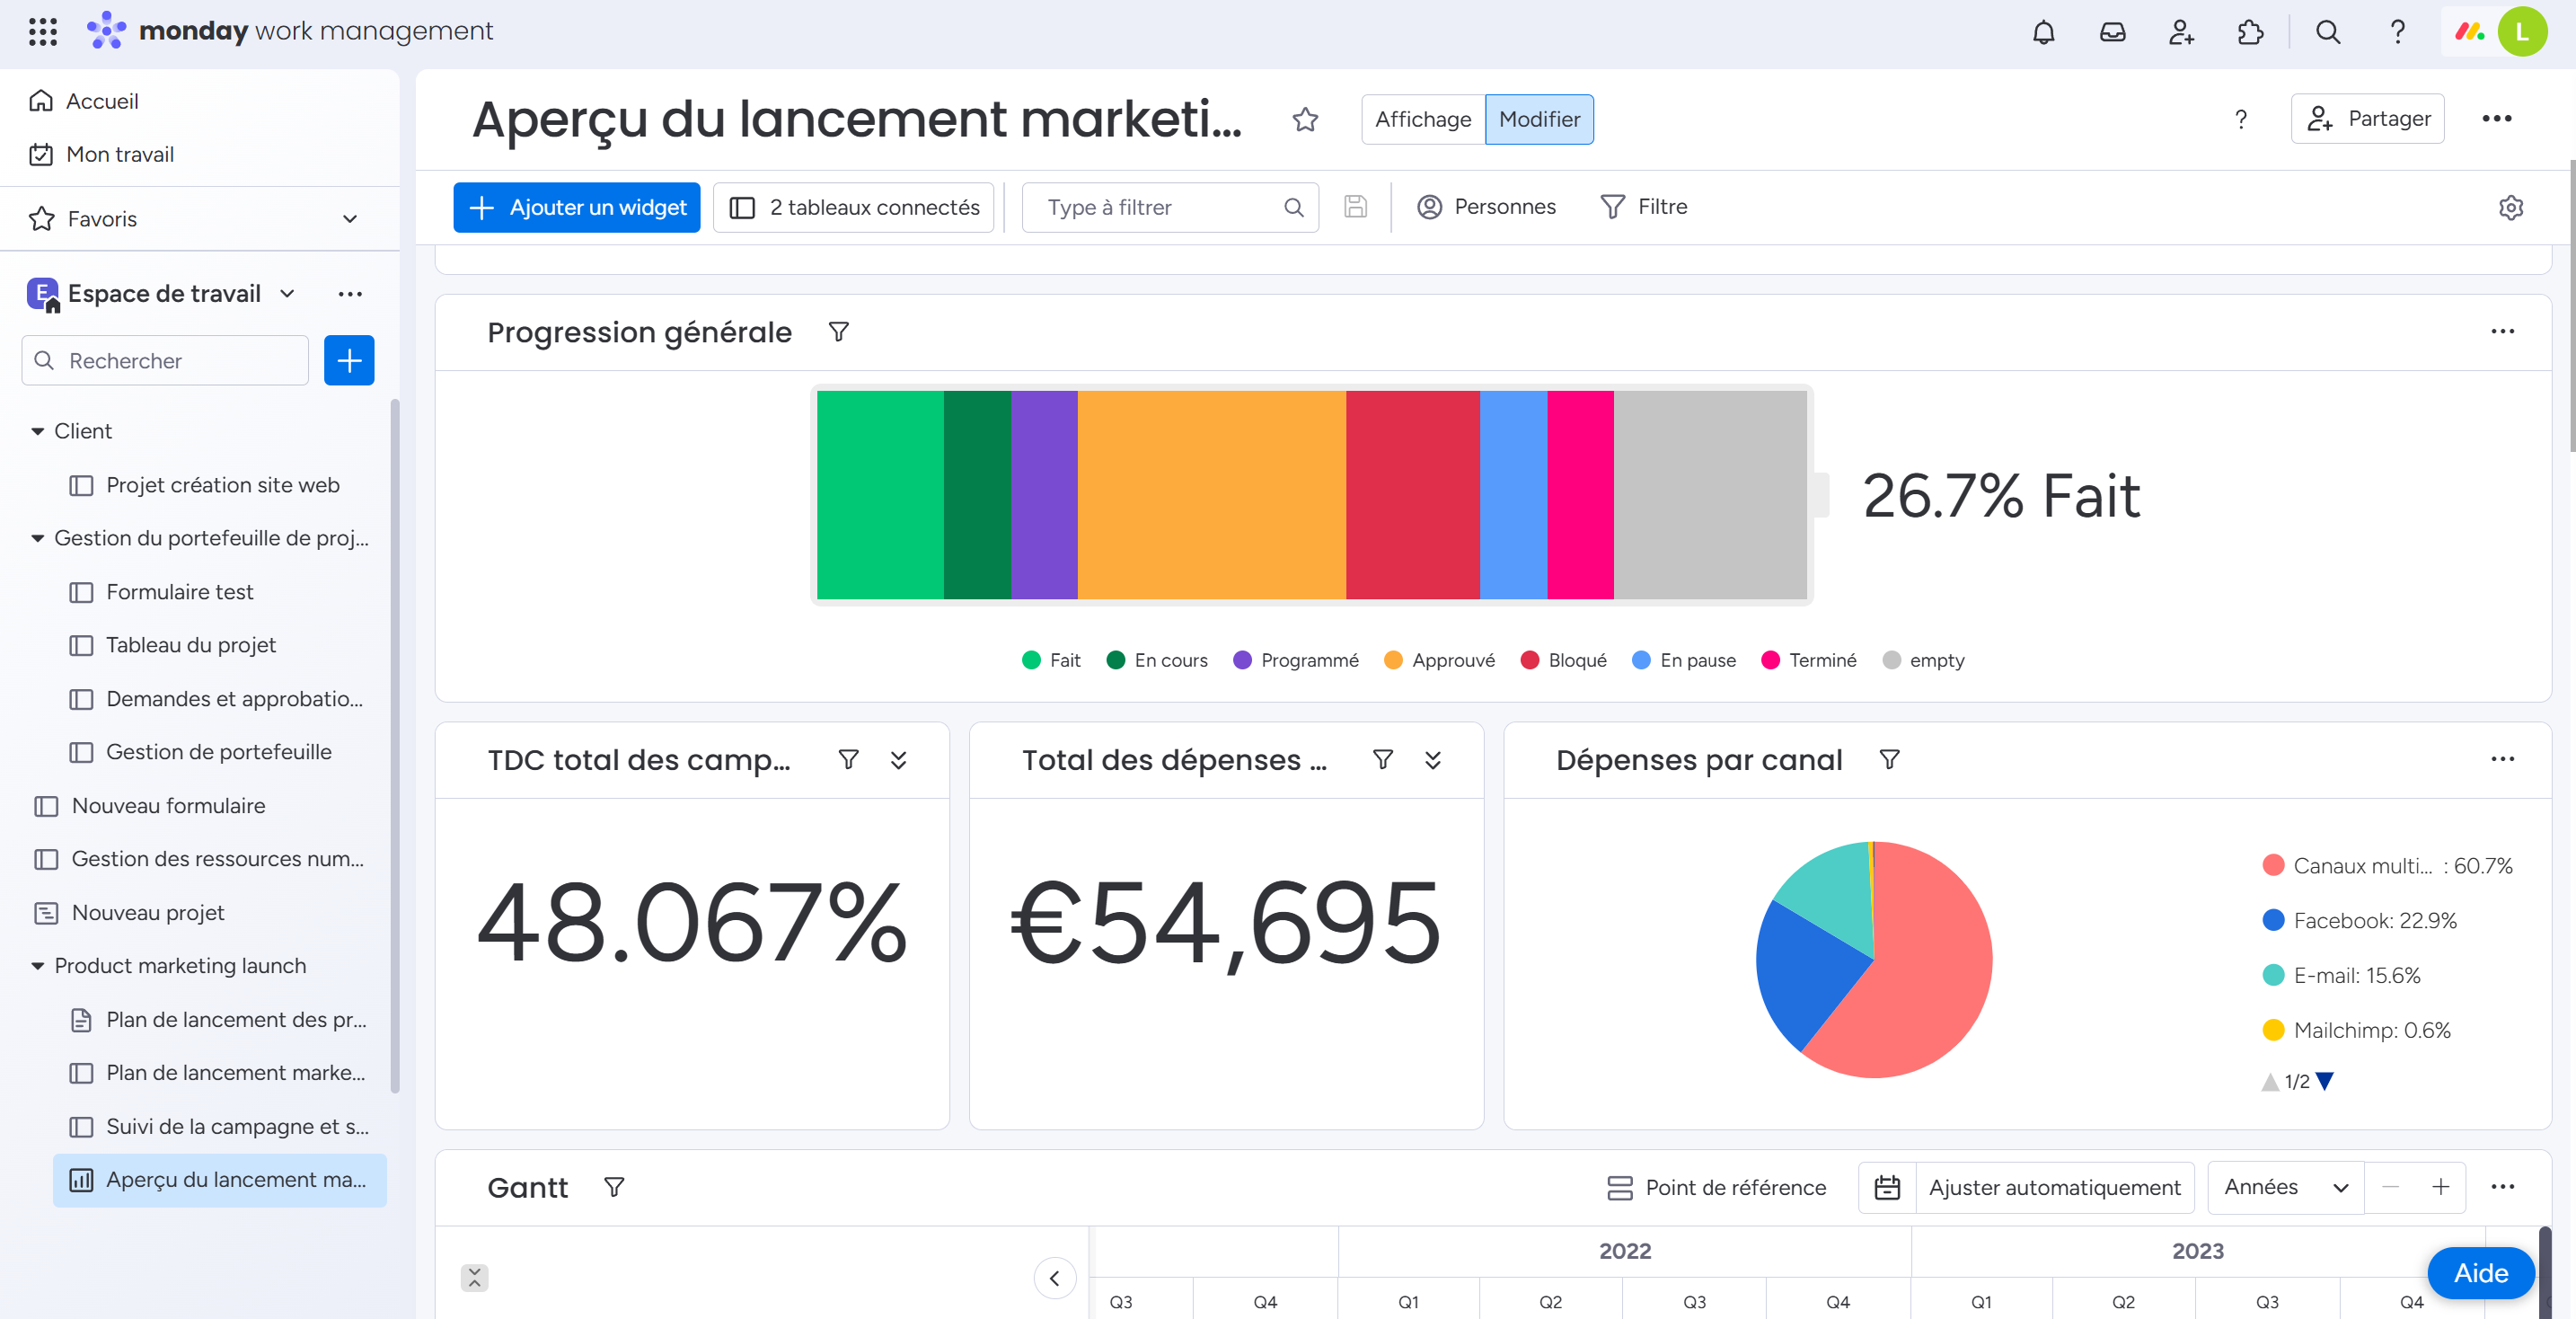This screenshot has height=1319, width=2576.
Task: Open Progression générale widget options menu
Action: 2502,332
